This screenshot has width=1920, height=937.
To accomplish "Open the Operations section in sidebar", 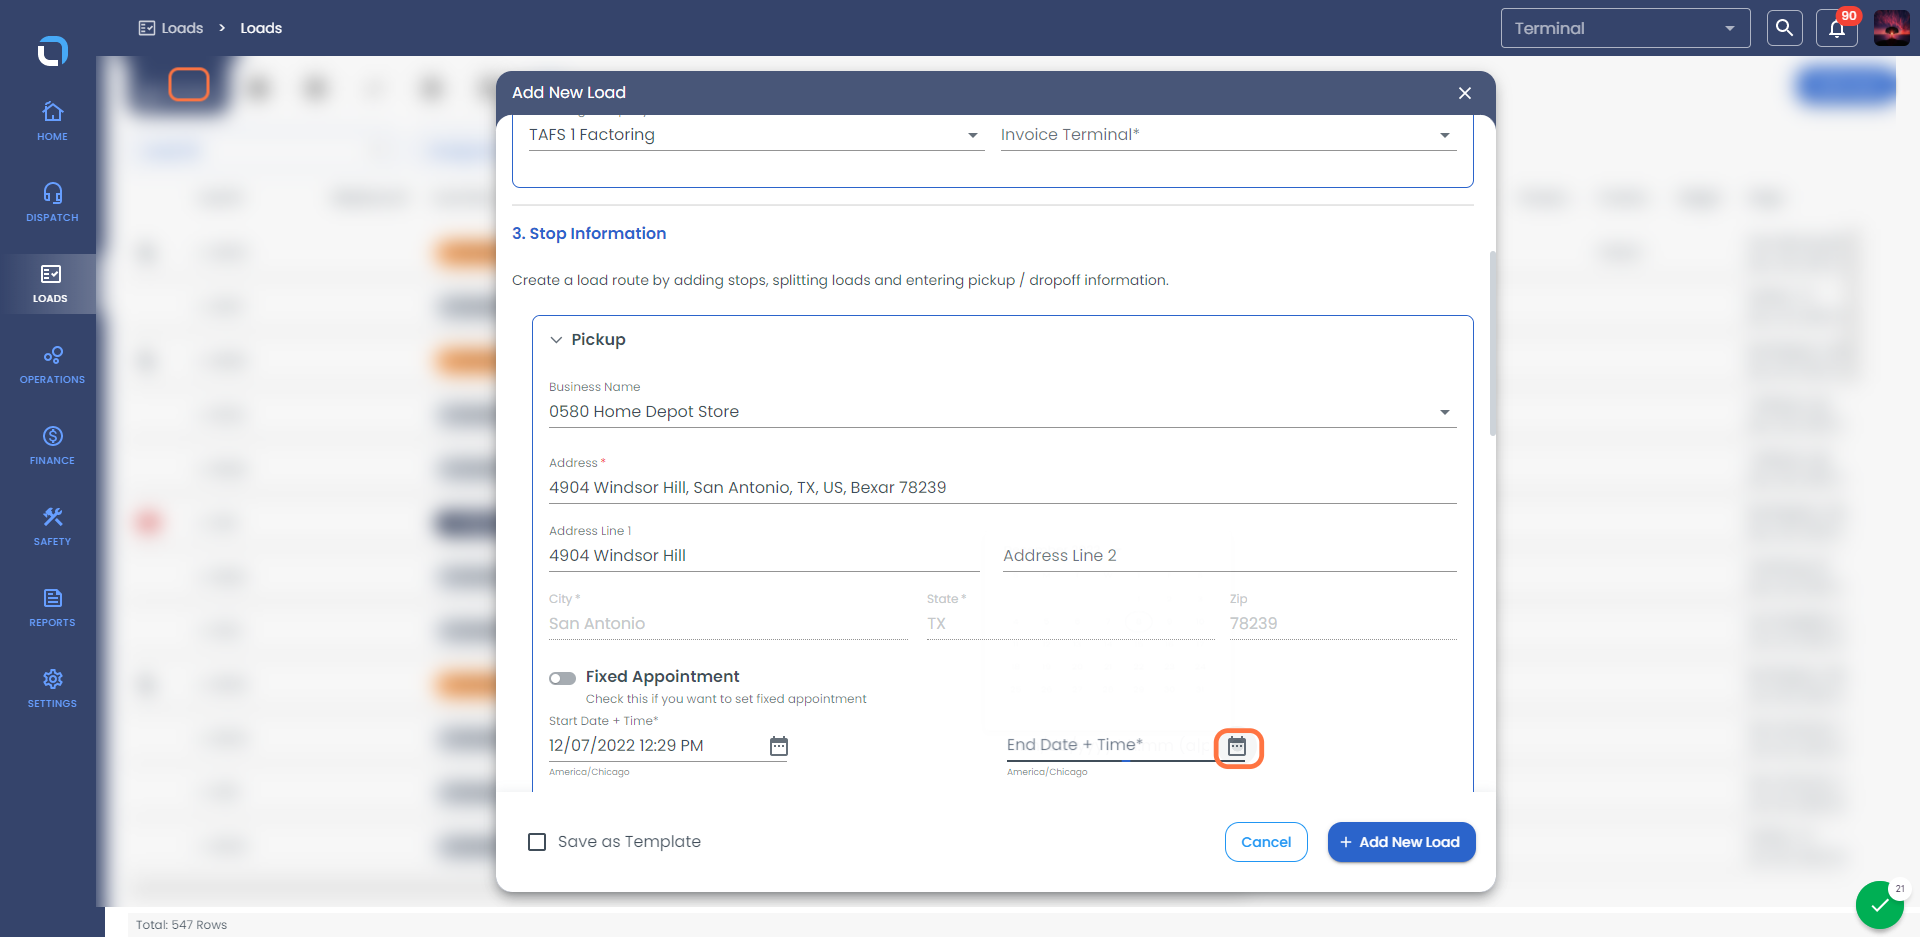I will (x=52, y=365).
